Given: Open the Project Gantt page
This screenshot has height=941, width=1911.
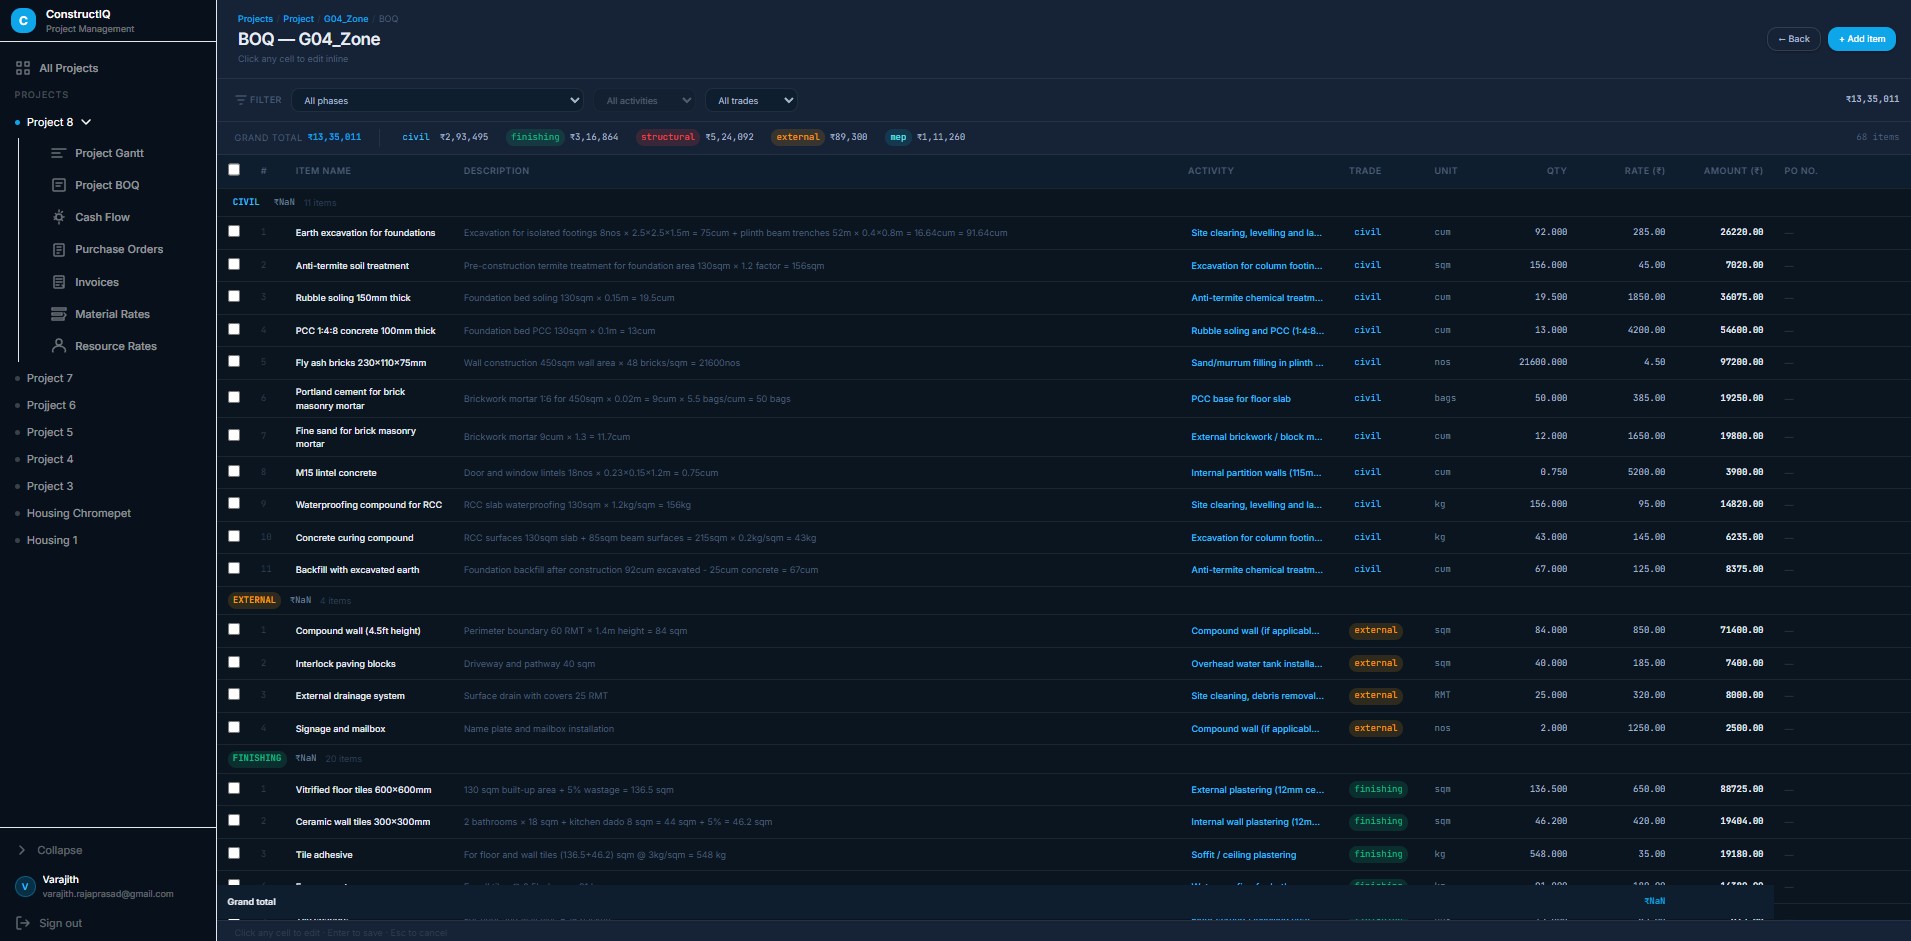Looking at the screenshot, I should (109, 153).
